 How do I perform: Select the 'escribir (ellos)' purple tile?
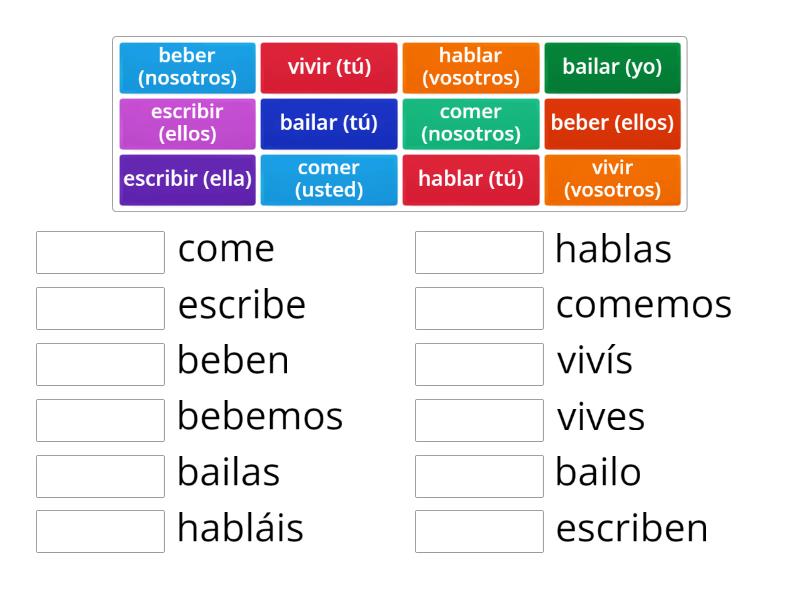tap(187, 123)
